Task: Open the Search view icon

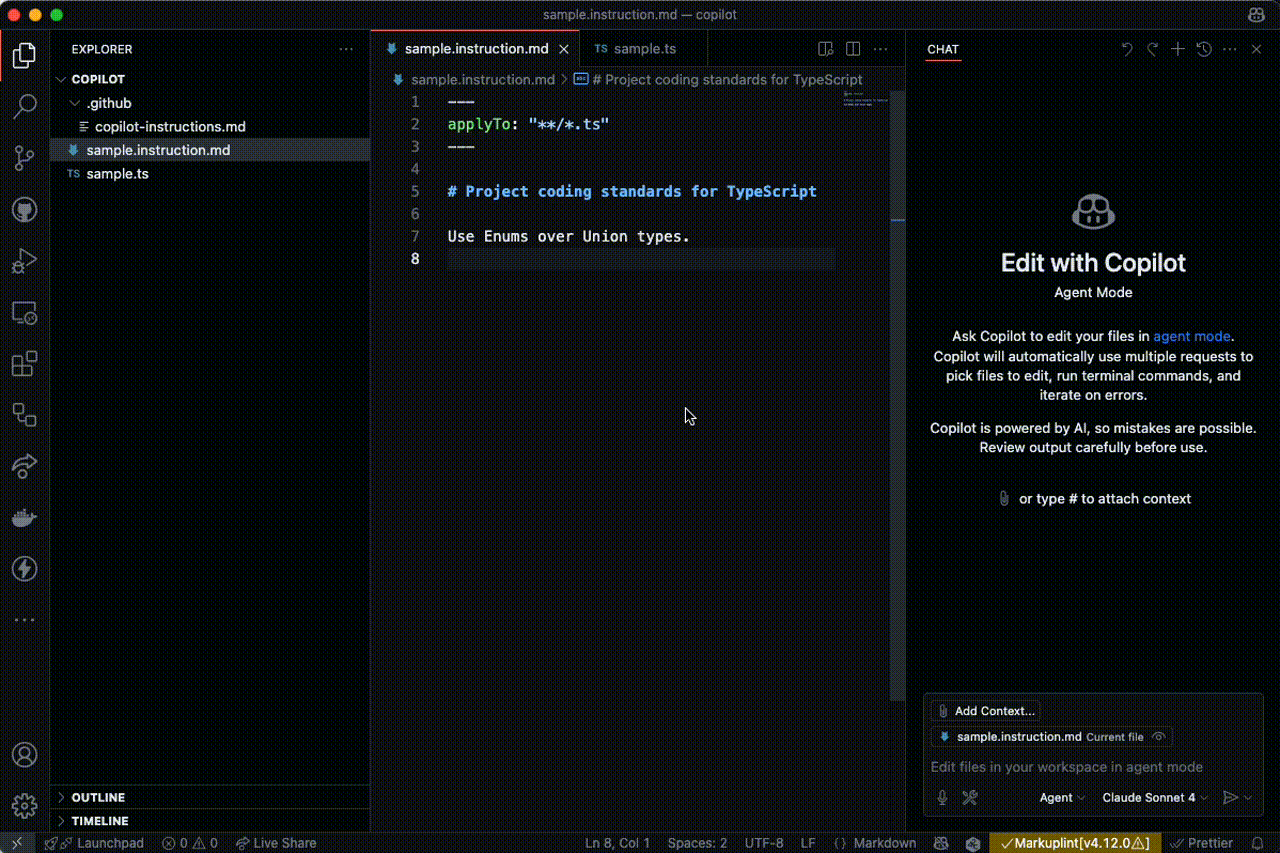Action: (24, 106)
